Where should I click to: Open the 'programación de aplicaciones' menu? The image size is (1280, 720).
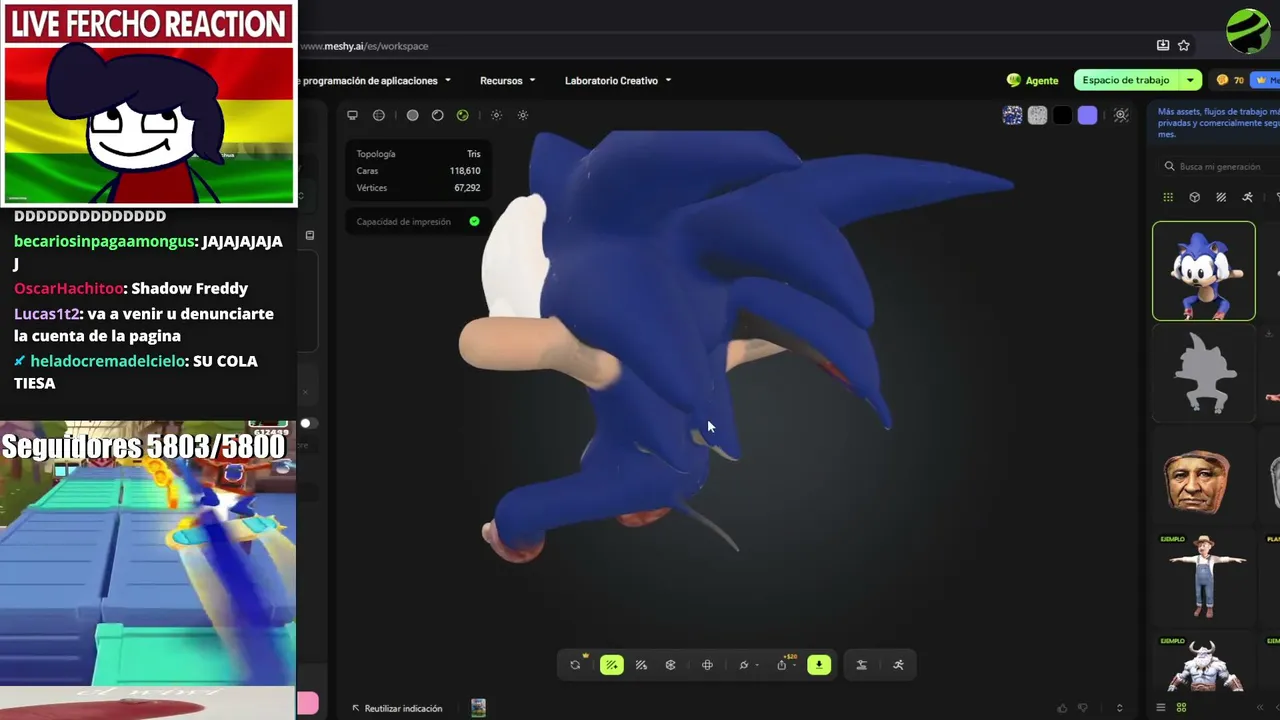tap(376, 80)
